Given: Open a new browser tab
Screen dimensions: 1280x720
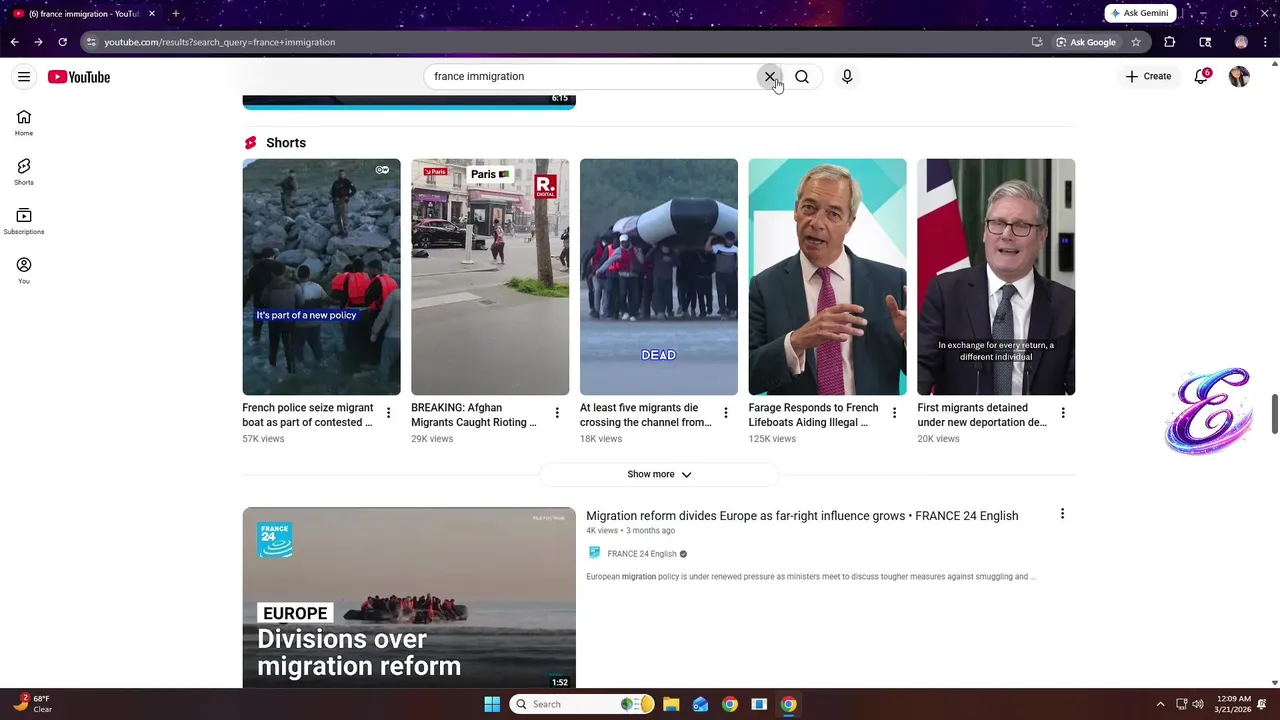Looking at the screenshot, I should click(x=175, y=13).
